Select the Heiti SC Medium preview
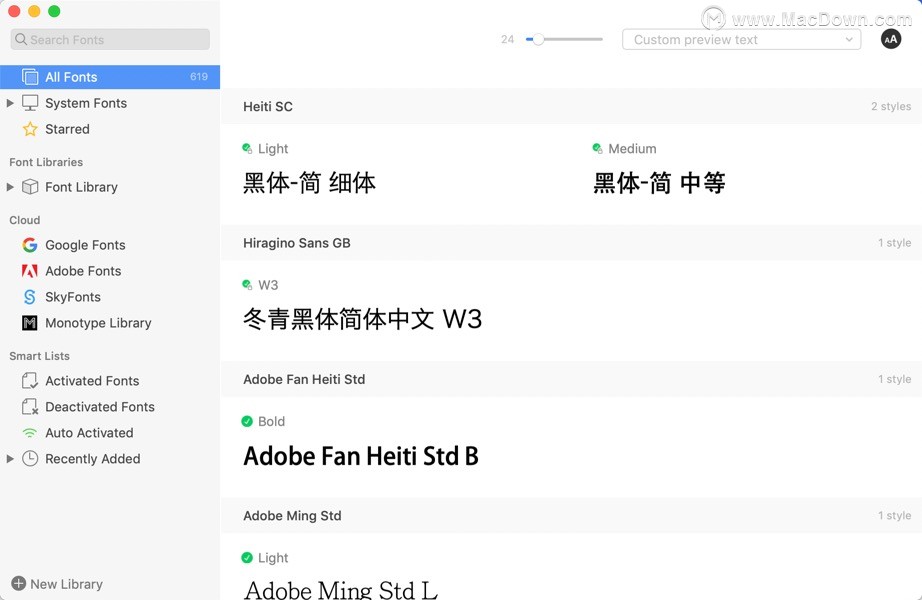The image size is (922, 600). pos(659,182)
